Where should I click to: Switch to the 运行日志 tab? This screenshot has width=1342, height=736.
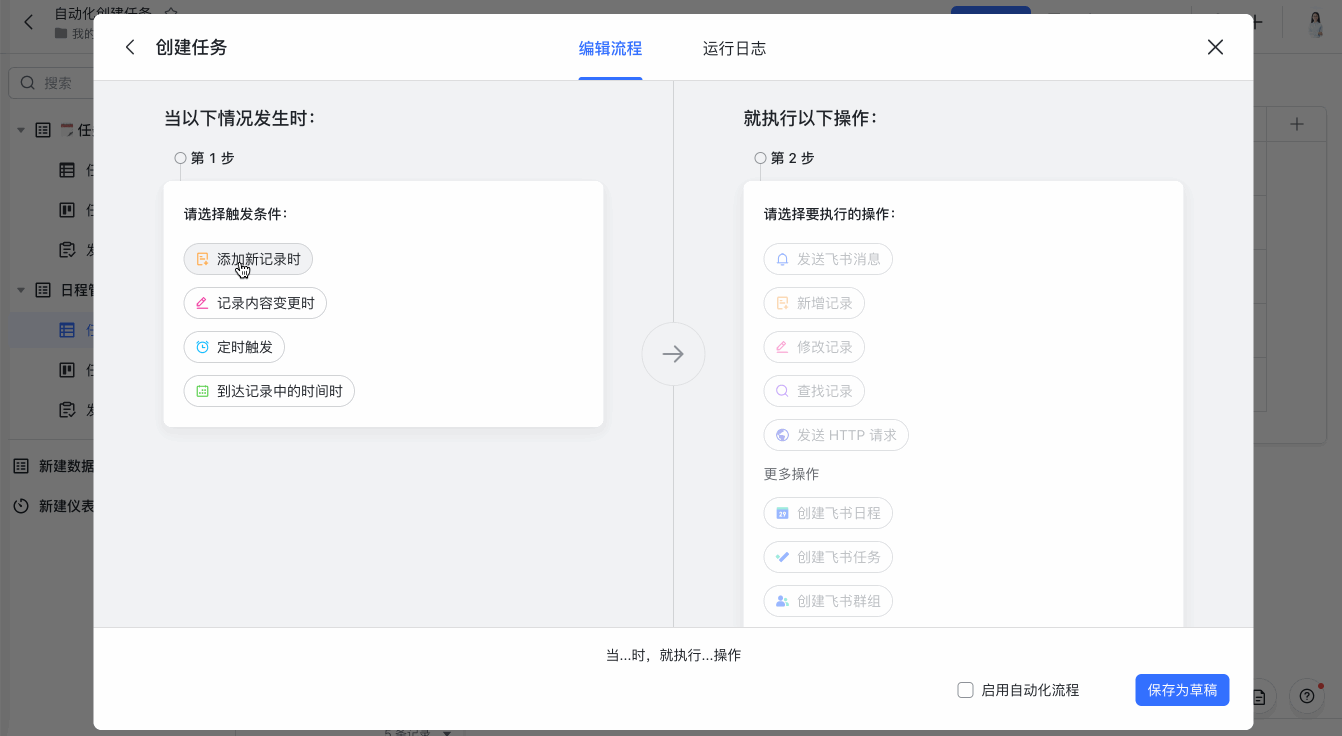pyautogui.click(x=734, y=48)
